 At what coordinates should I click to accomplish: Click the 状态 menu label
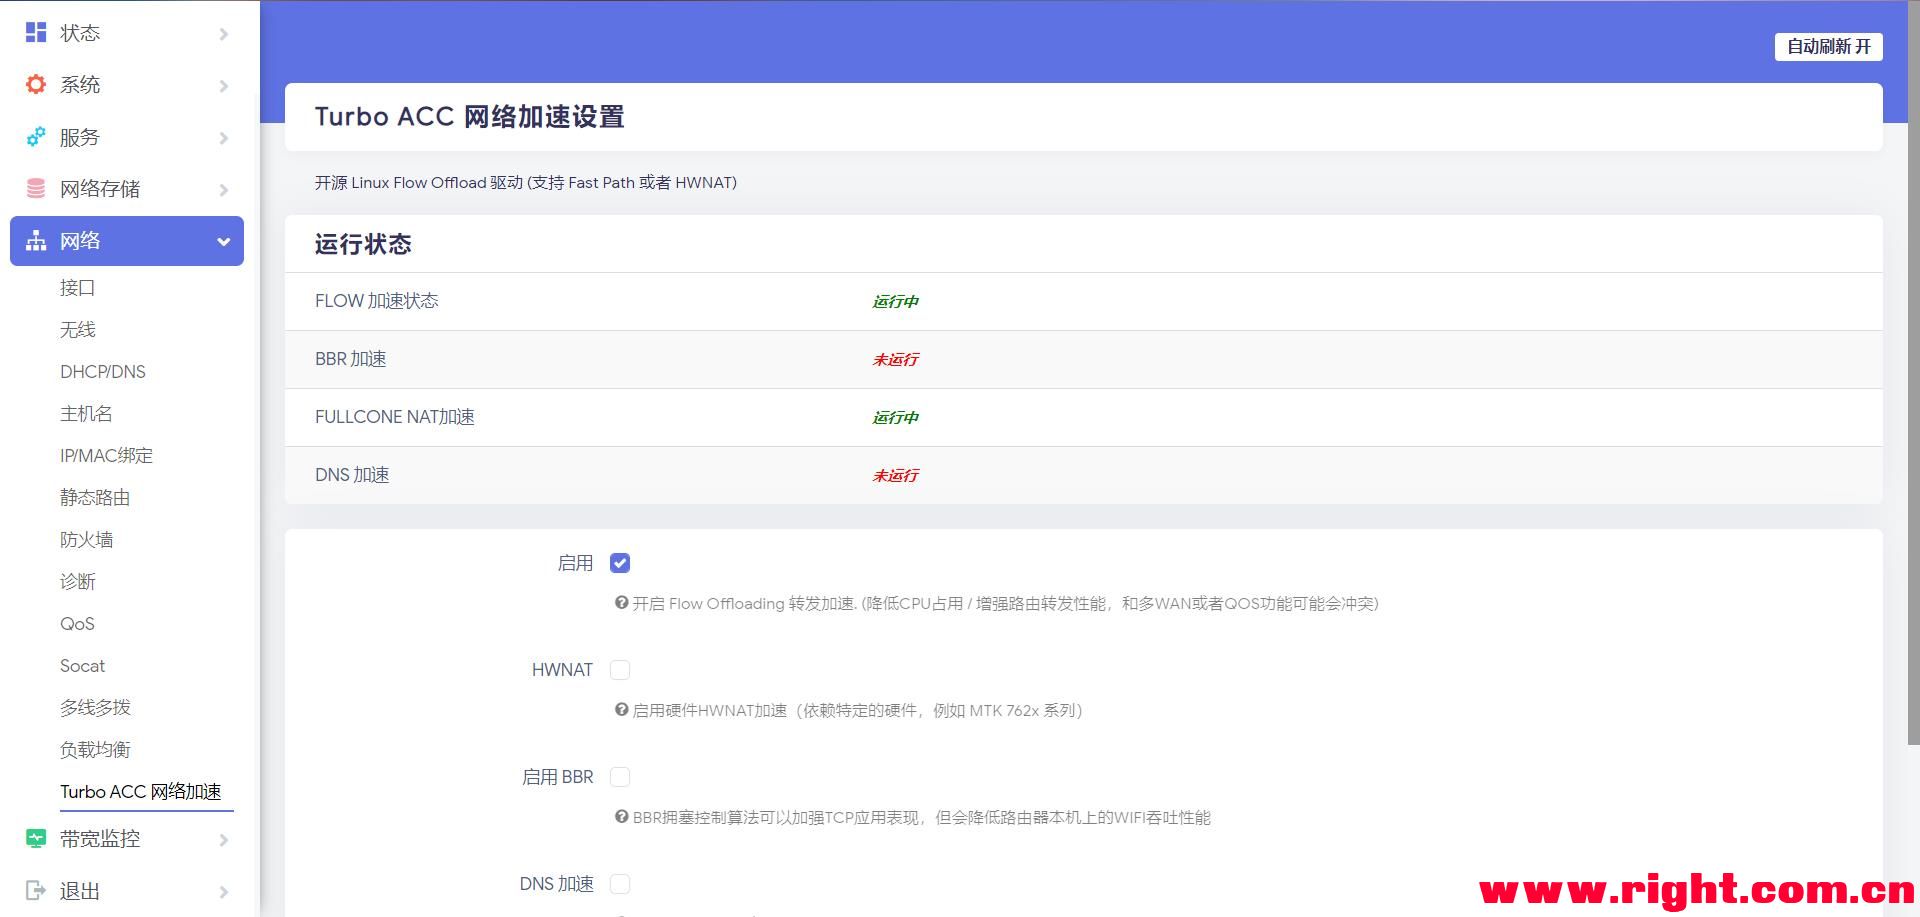[80, 33]
